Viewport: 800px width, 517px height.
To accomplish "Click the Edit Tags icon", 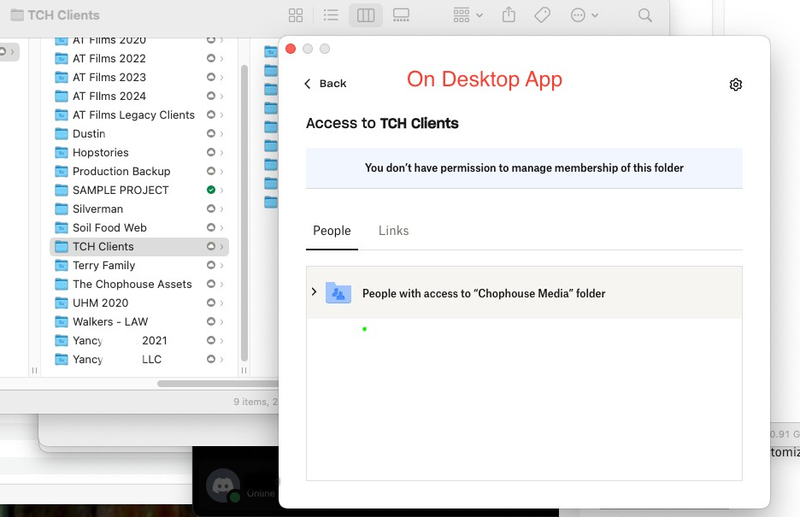I will (542, 15).
